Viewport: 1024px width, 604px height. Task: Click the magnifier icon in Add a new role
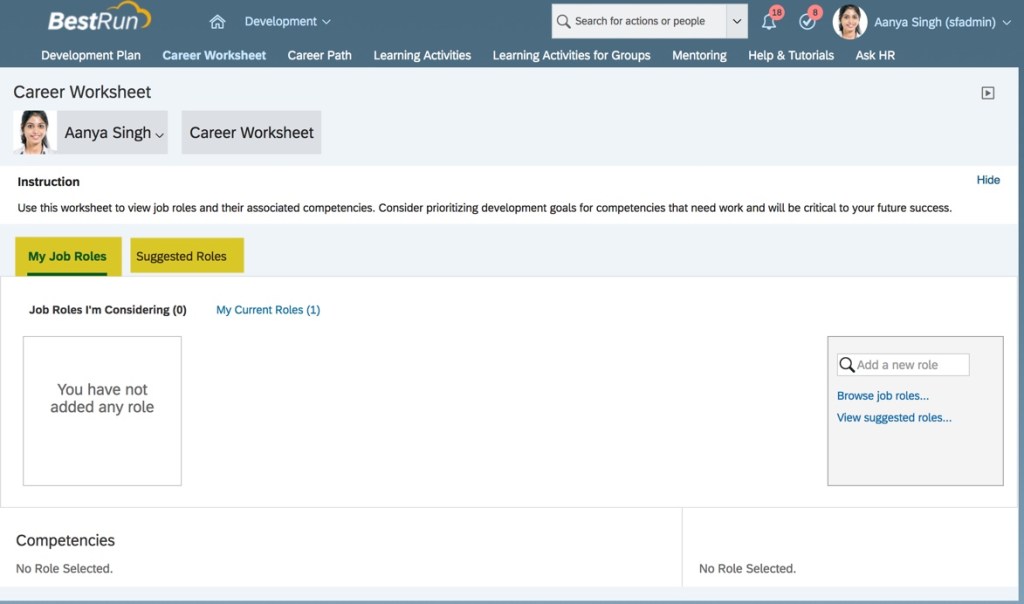tap(847, 365)
